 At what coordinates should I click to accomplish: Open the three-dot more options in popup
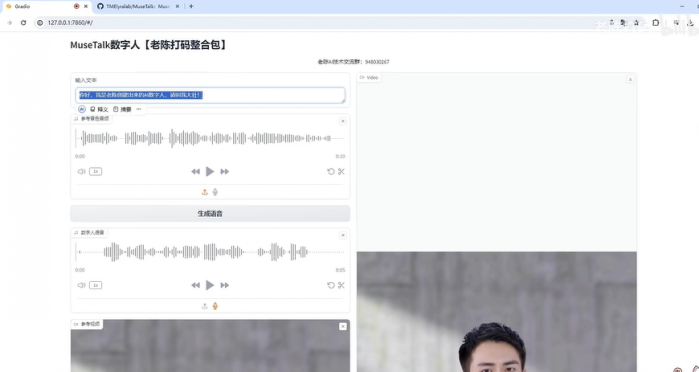pos(139,109)
